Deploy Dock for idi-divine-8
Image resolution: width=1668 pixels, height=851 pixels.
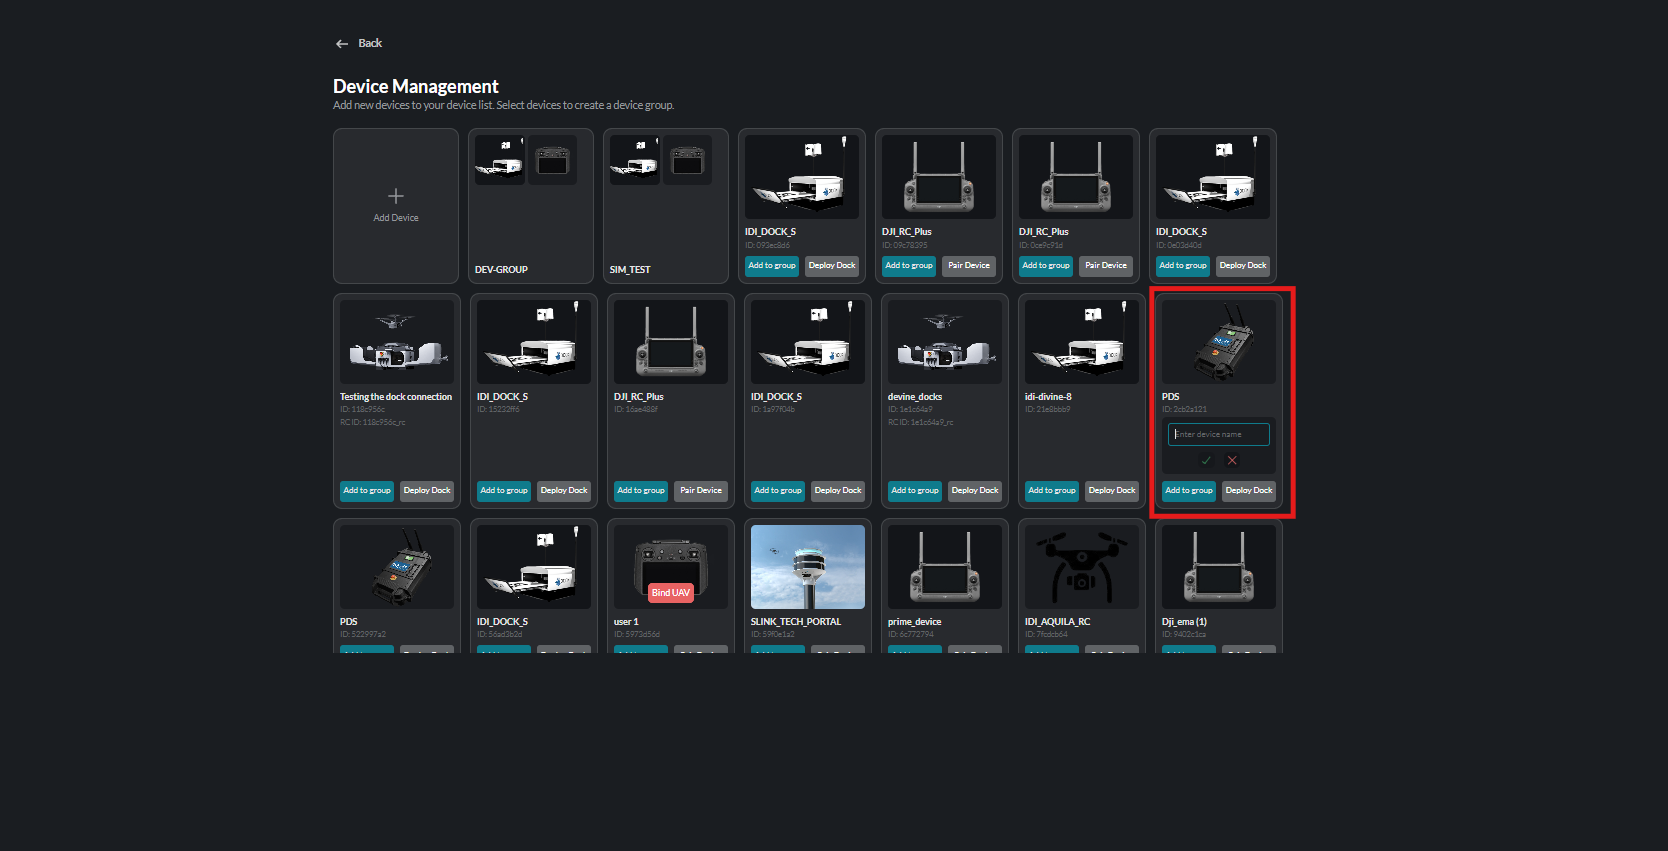1112,491
